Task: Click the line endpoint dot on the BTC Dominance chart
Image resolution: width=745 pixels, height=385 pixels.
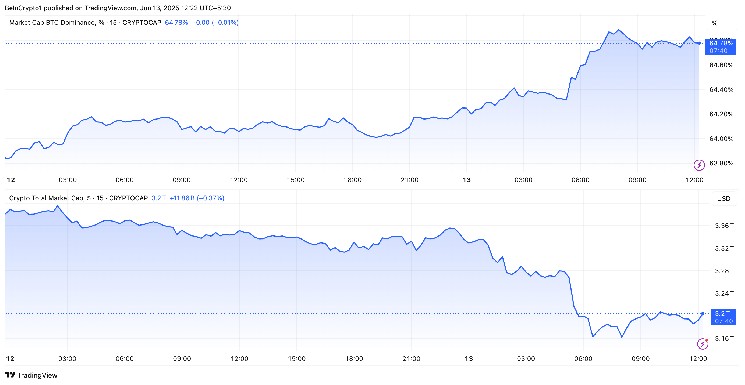Action: pyautogui.click(x=700, y=43)
